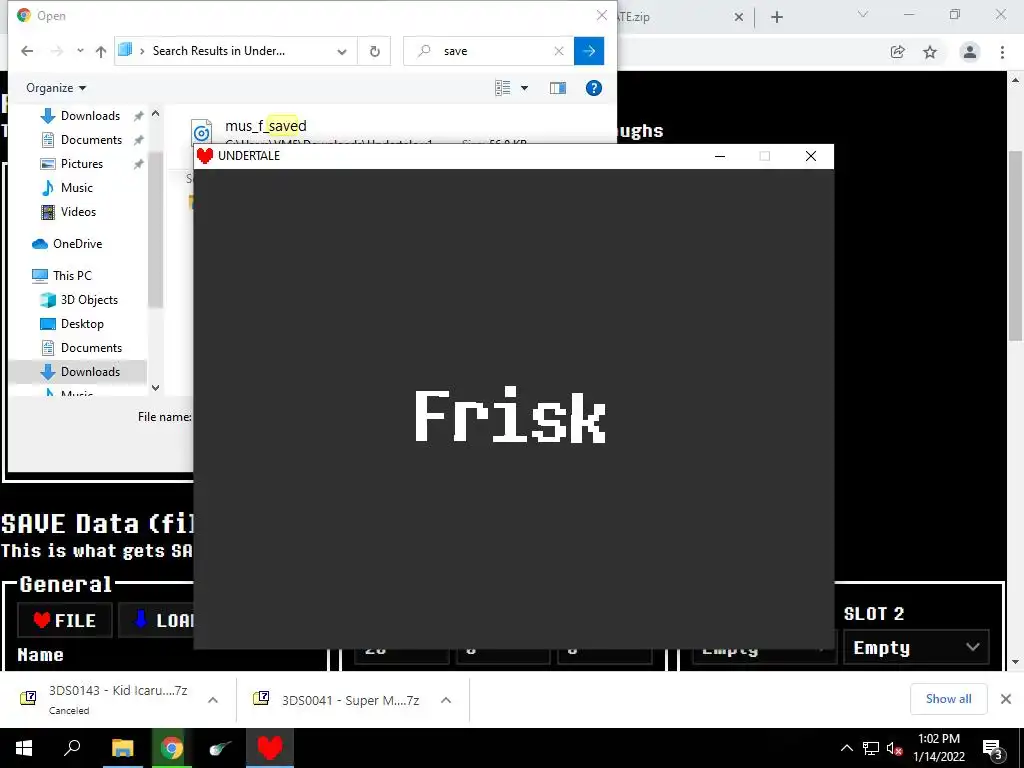Expand options for Kid Icarus download
The width and height of the screenshot is (1024, 768).
coord(213,699)
